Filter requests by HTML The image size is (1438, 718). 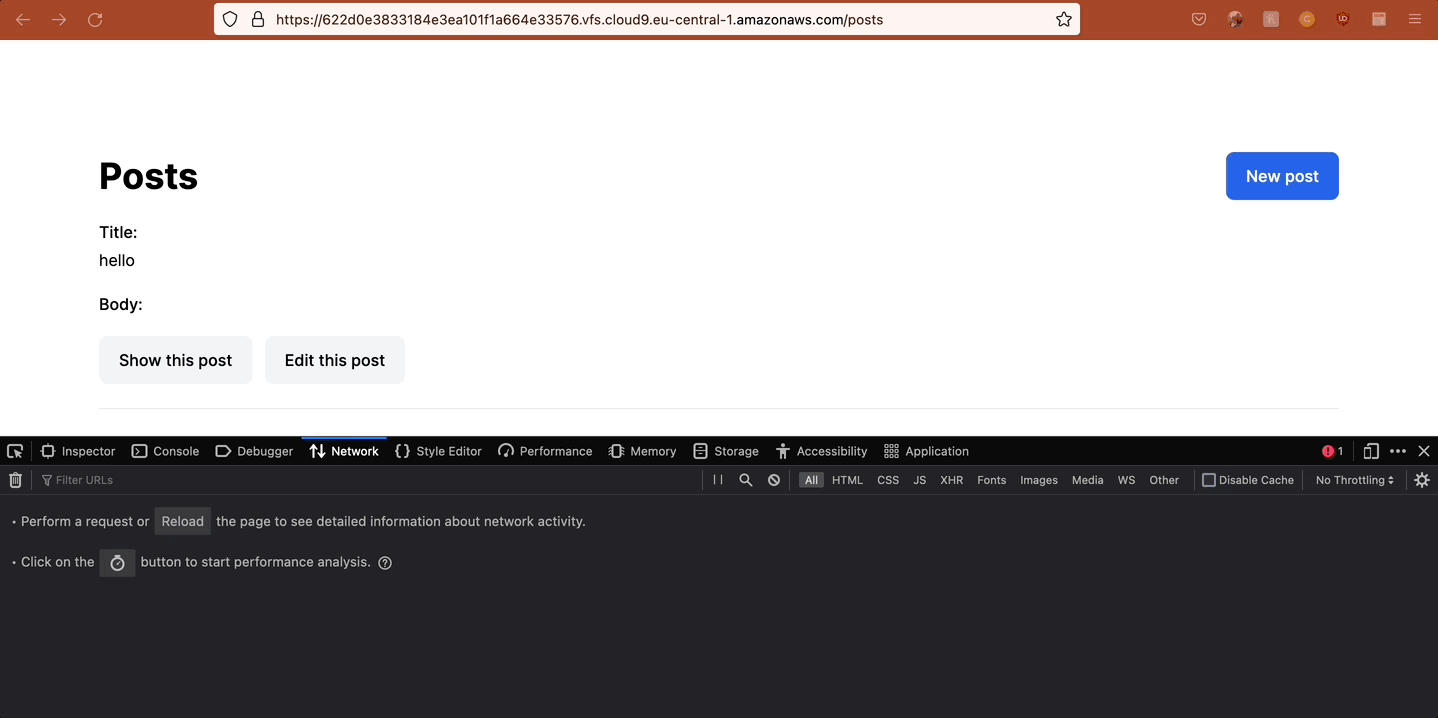pos(847,480)
